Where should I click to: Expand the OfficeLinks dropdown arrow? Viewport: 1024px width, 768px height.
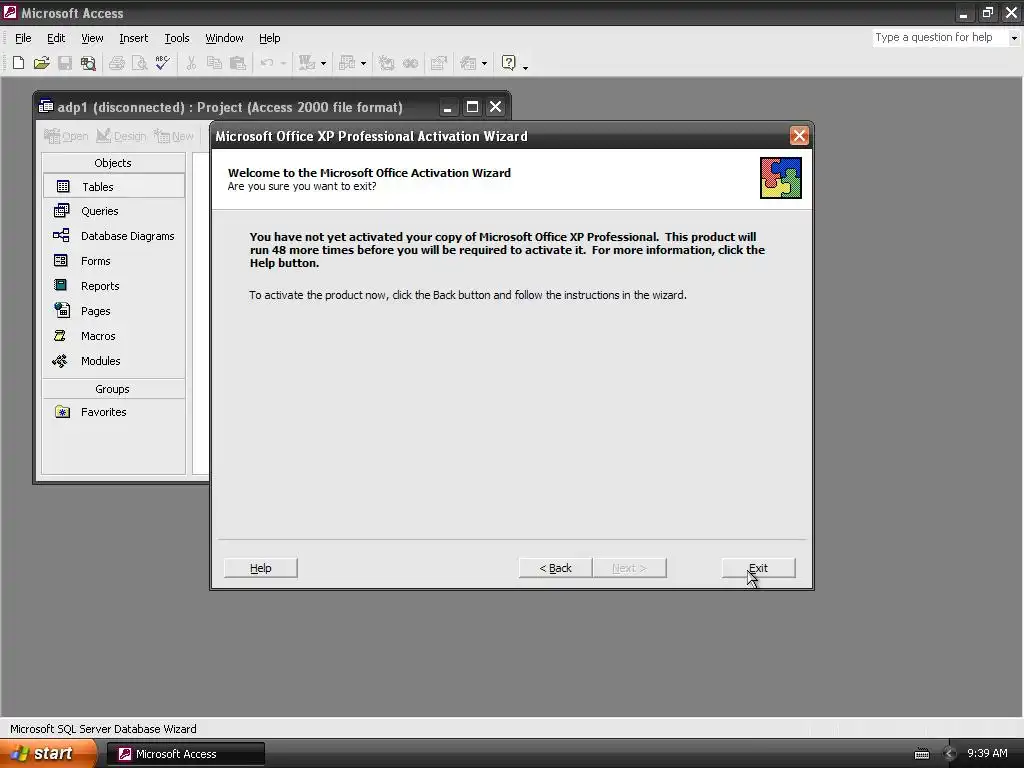[x=323, y=63]
